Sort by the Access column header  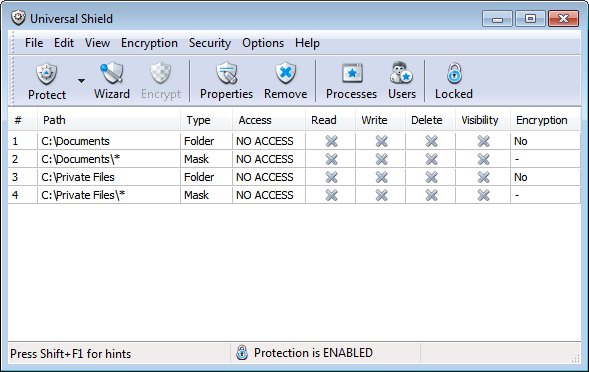pyautogui.click(x=269, y=120)
